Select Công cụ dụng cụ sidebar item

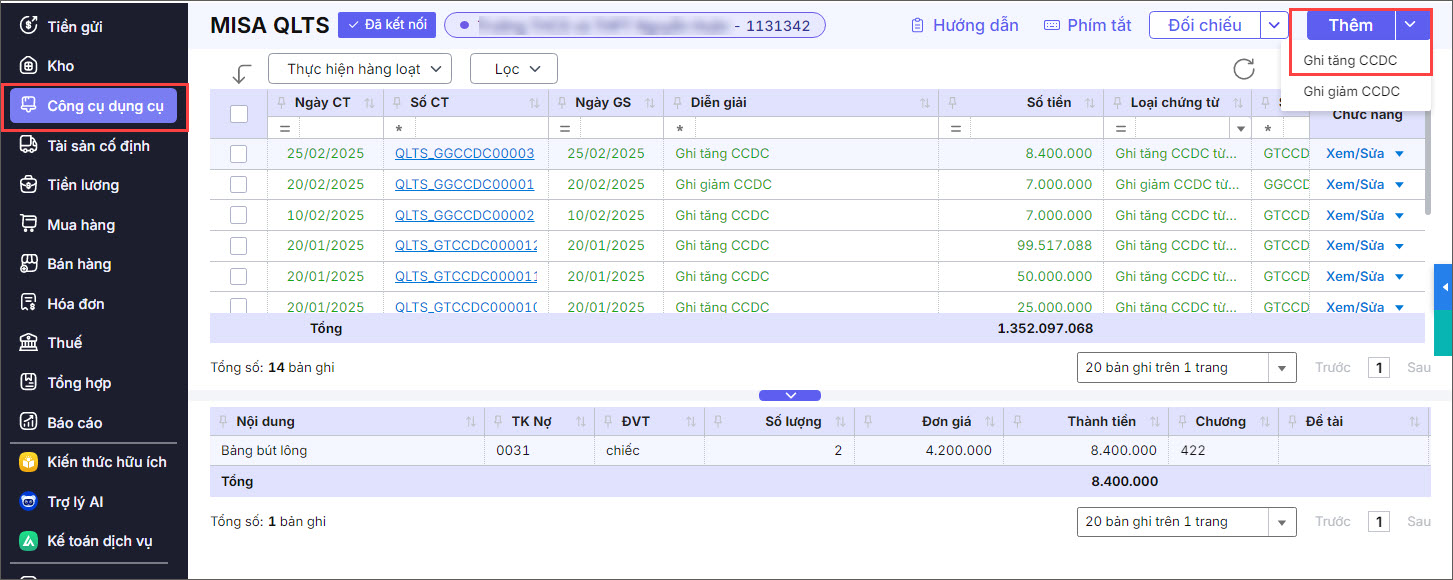pyautogui.click(x=94, y=106)
